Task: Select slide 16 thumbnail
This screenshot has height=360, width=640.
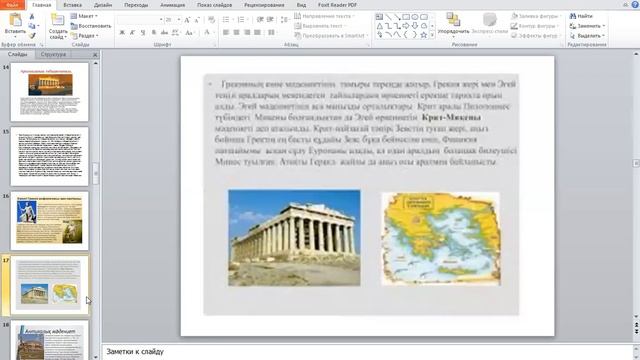Action: pos(49,221)
